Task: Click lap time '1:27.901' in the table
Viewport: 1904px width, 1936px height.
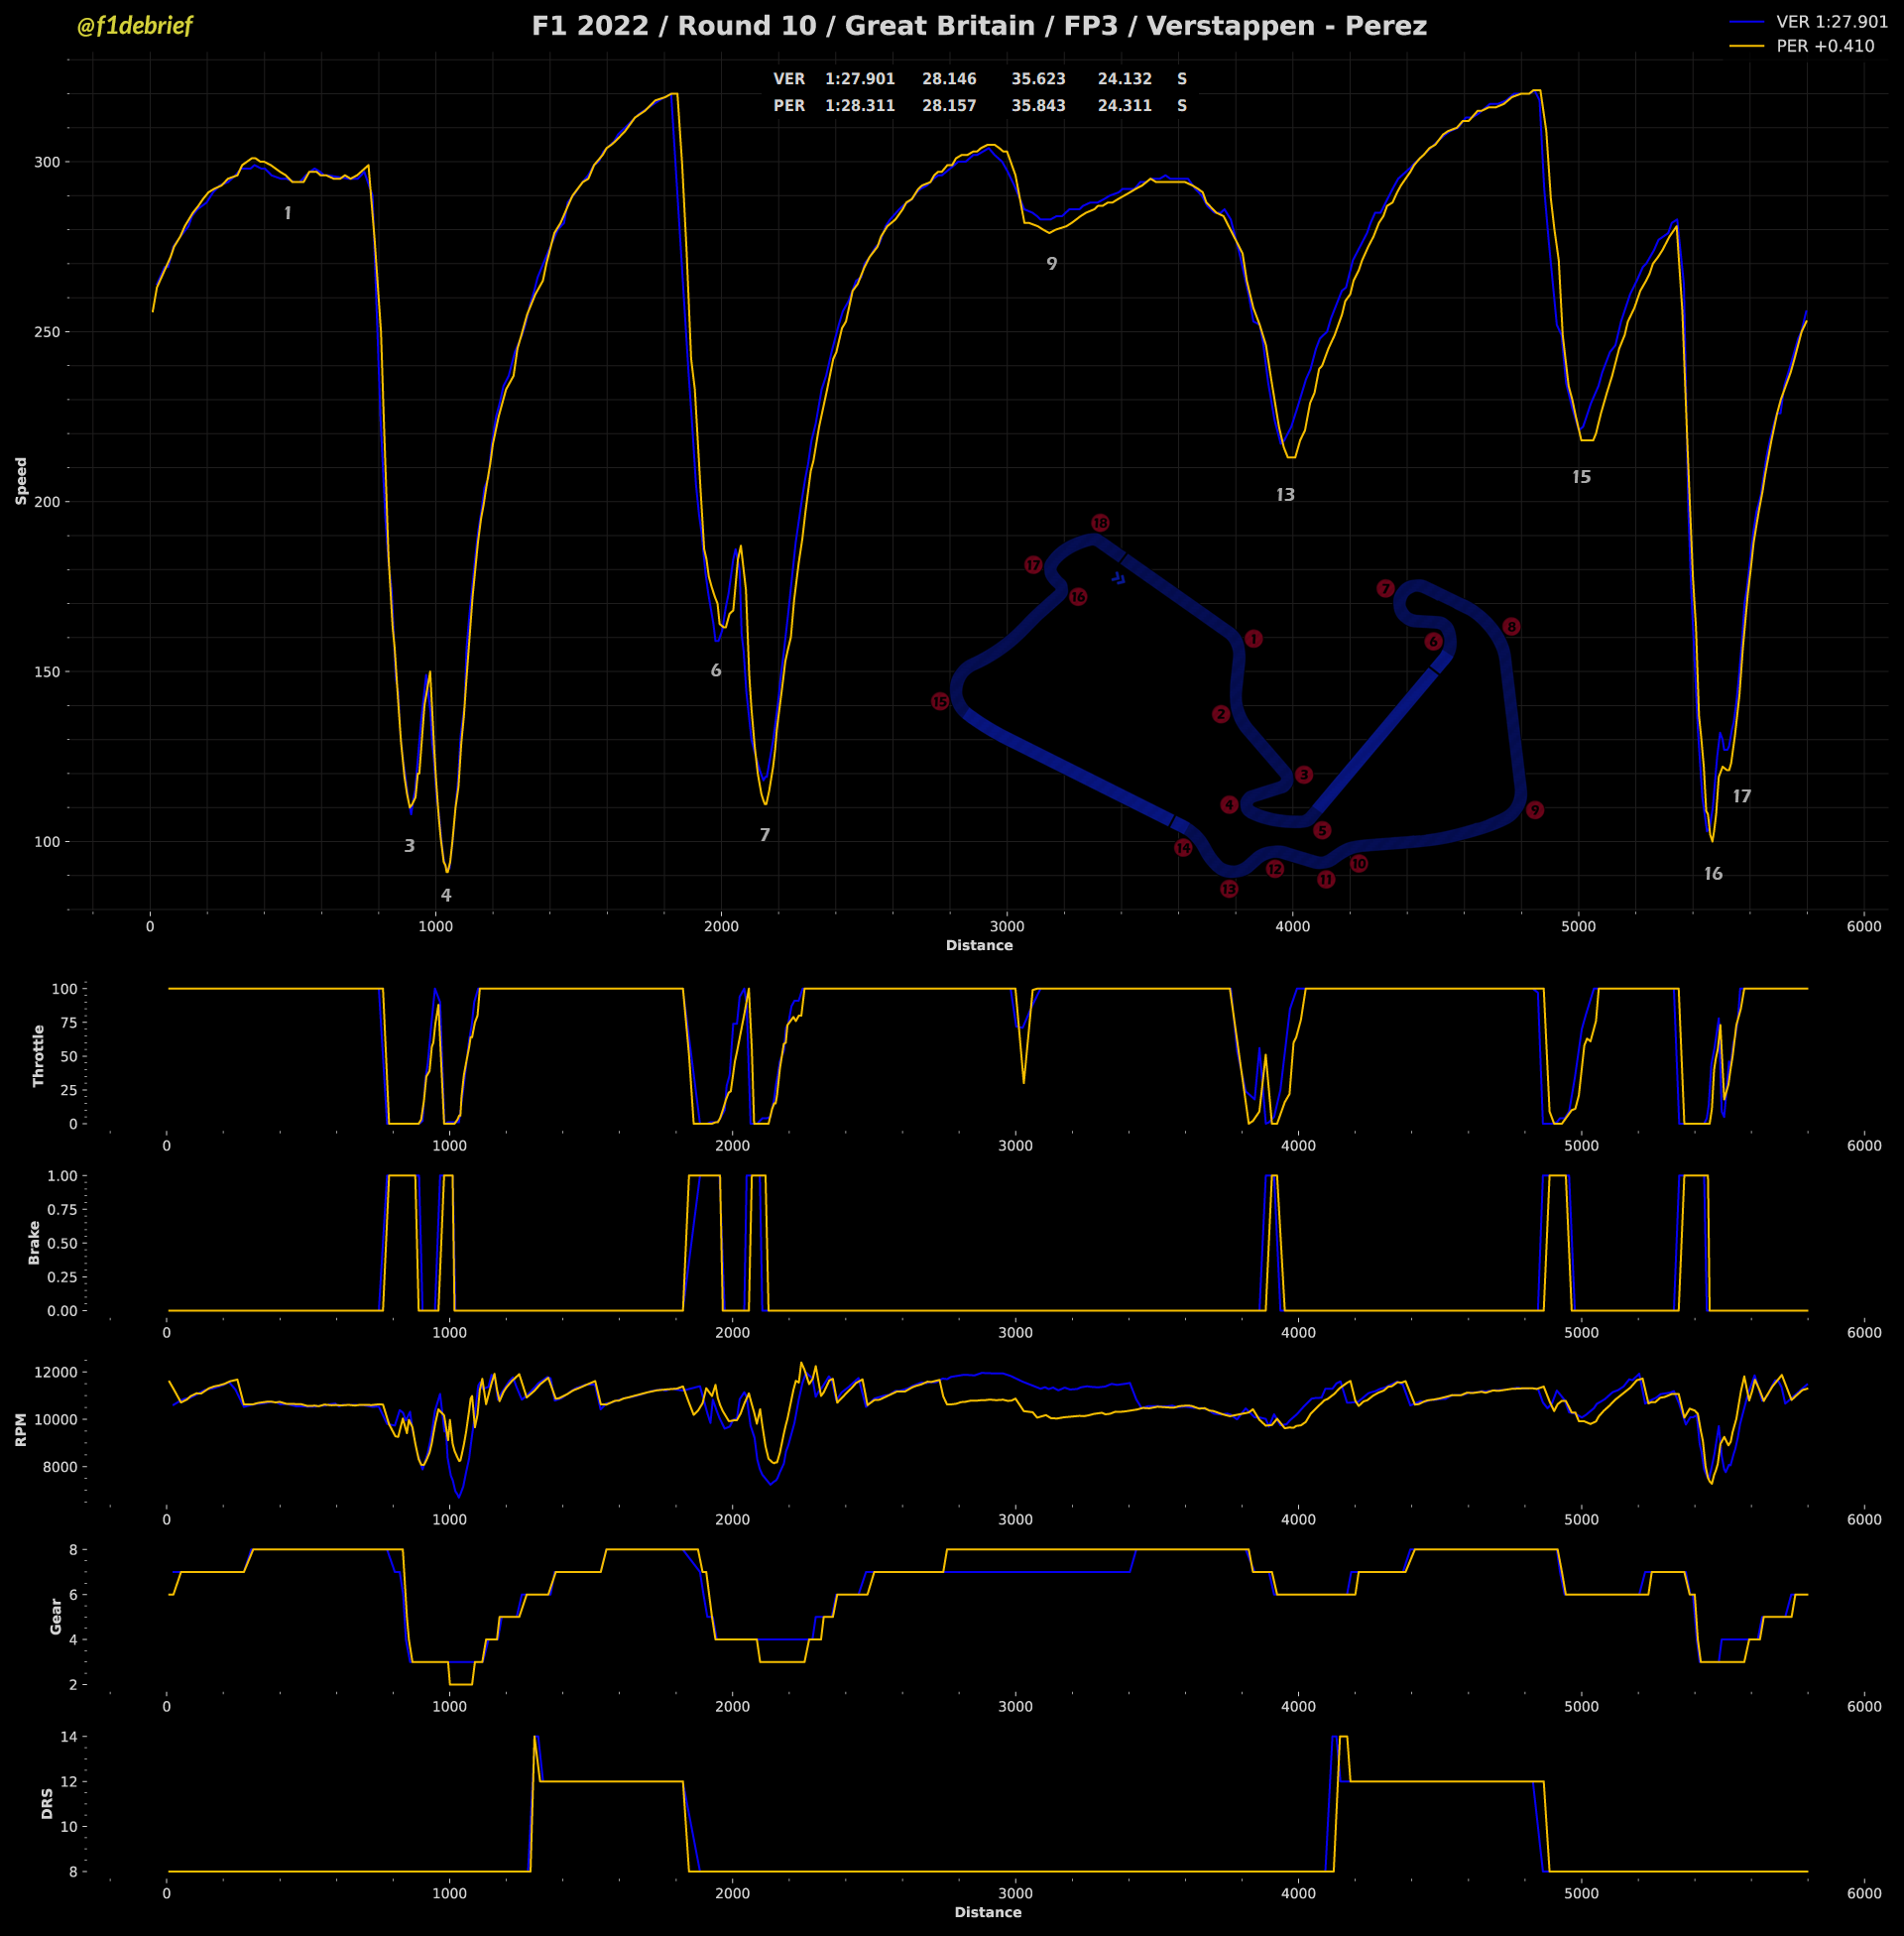Action: [x=860, y=79]
